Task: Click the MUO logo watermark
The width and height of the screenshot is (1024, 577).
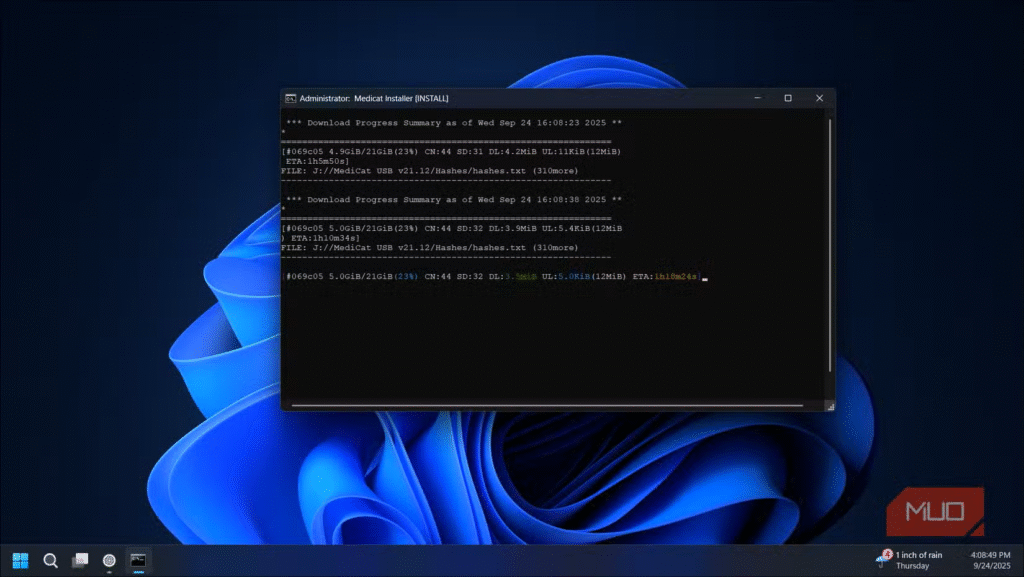Action: (x=935, y=512)
